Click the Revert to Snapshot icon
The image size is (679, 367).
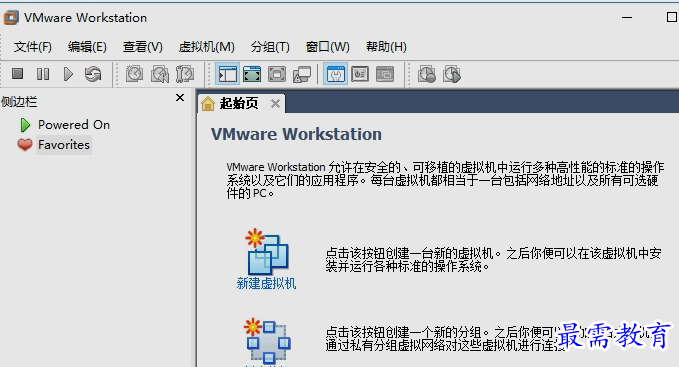click(160, 74)
